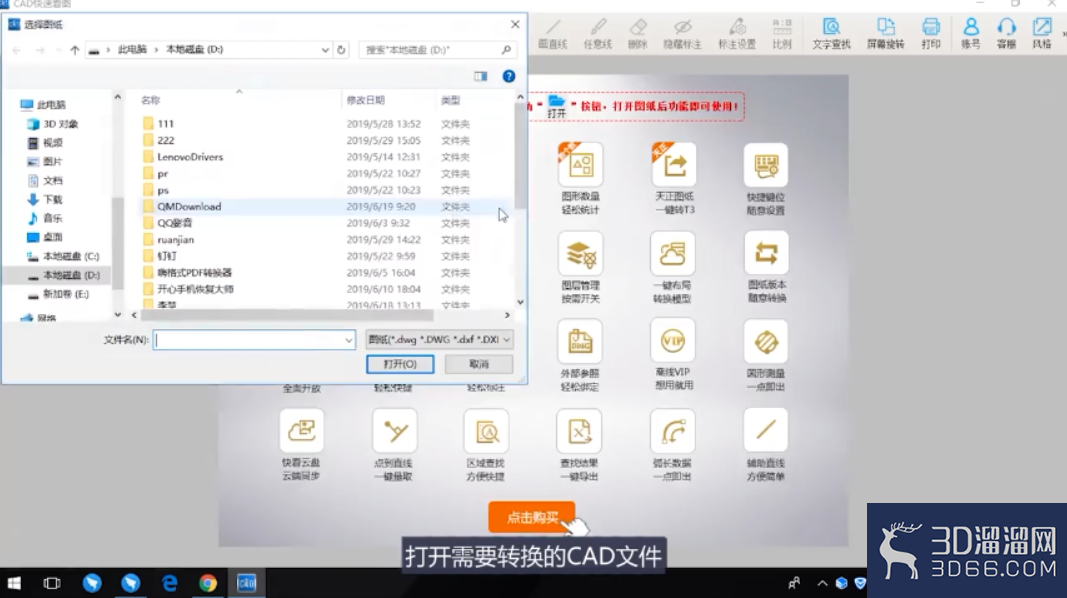Choose the 删除 eraser tool

[638, 34]
